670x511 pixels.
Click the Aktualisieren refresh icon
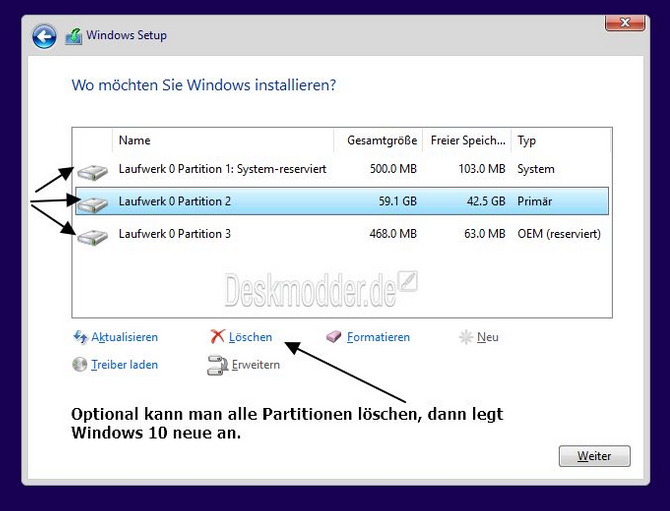(x=80, y=337)
